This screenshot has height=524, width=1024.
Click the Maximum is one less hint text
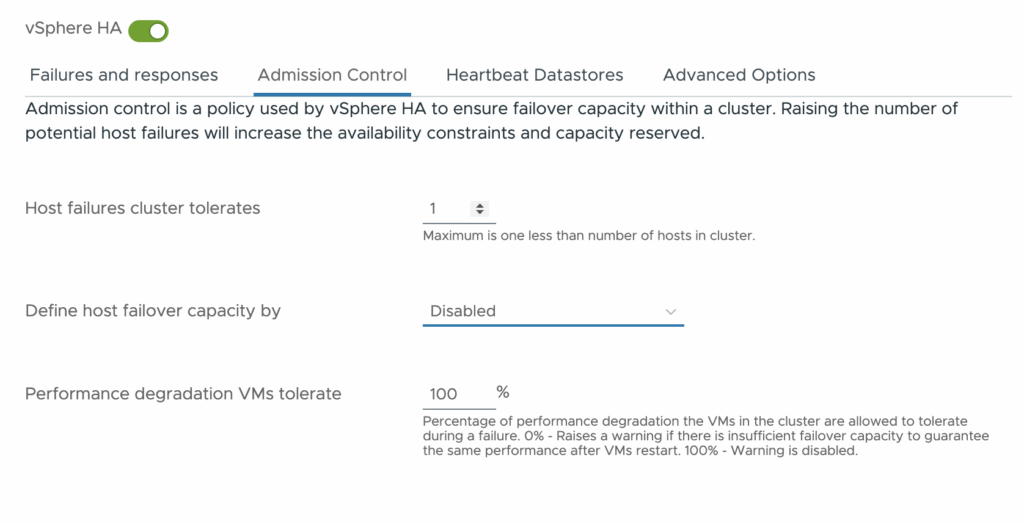click(x=589, y=236)
